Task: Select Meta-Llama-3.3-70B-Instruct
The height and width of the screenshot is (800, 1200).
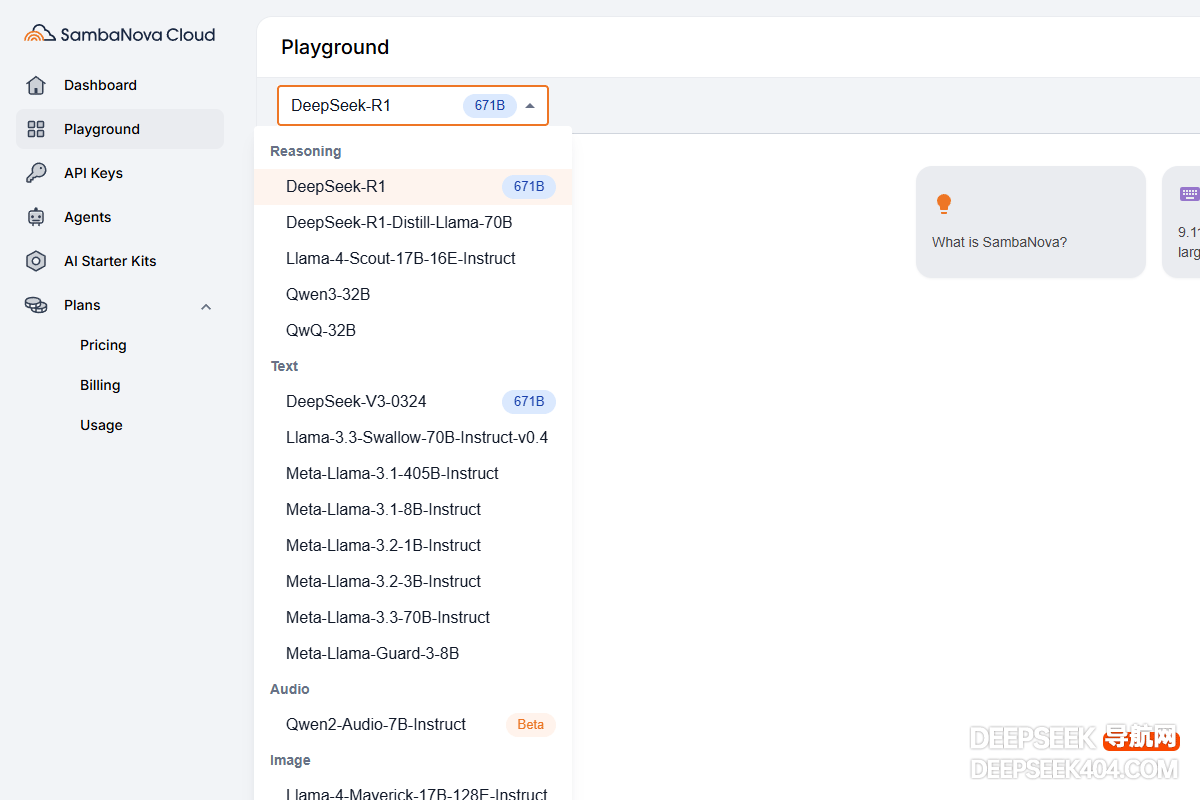Action: click(413, 617)
